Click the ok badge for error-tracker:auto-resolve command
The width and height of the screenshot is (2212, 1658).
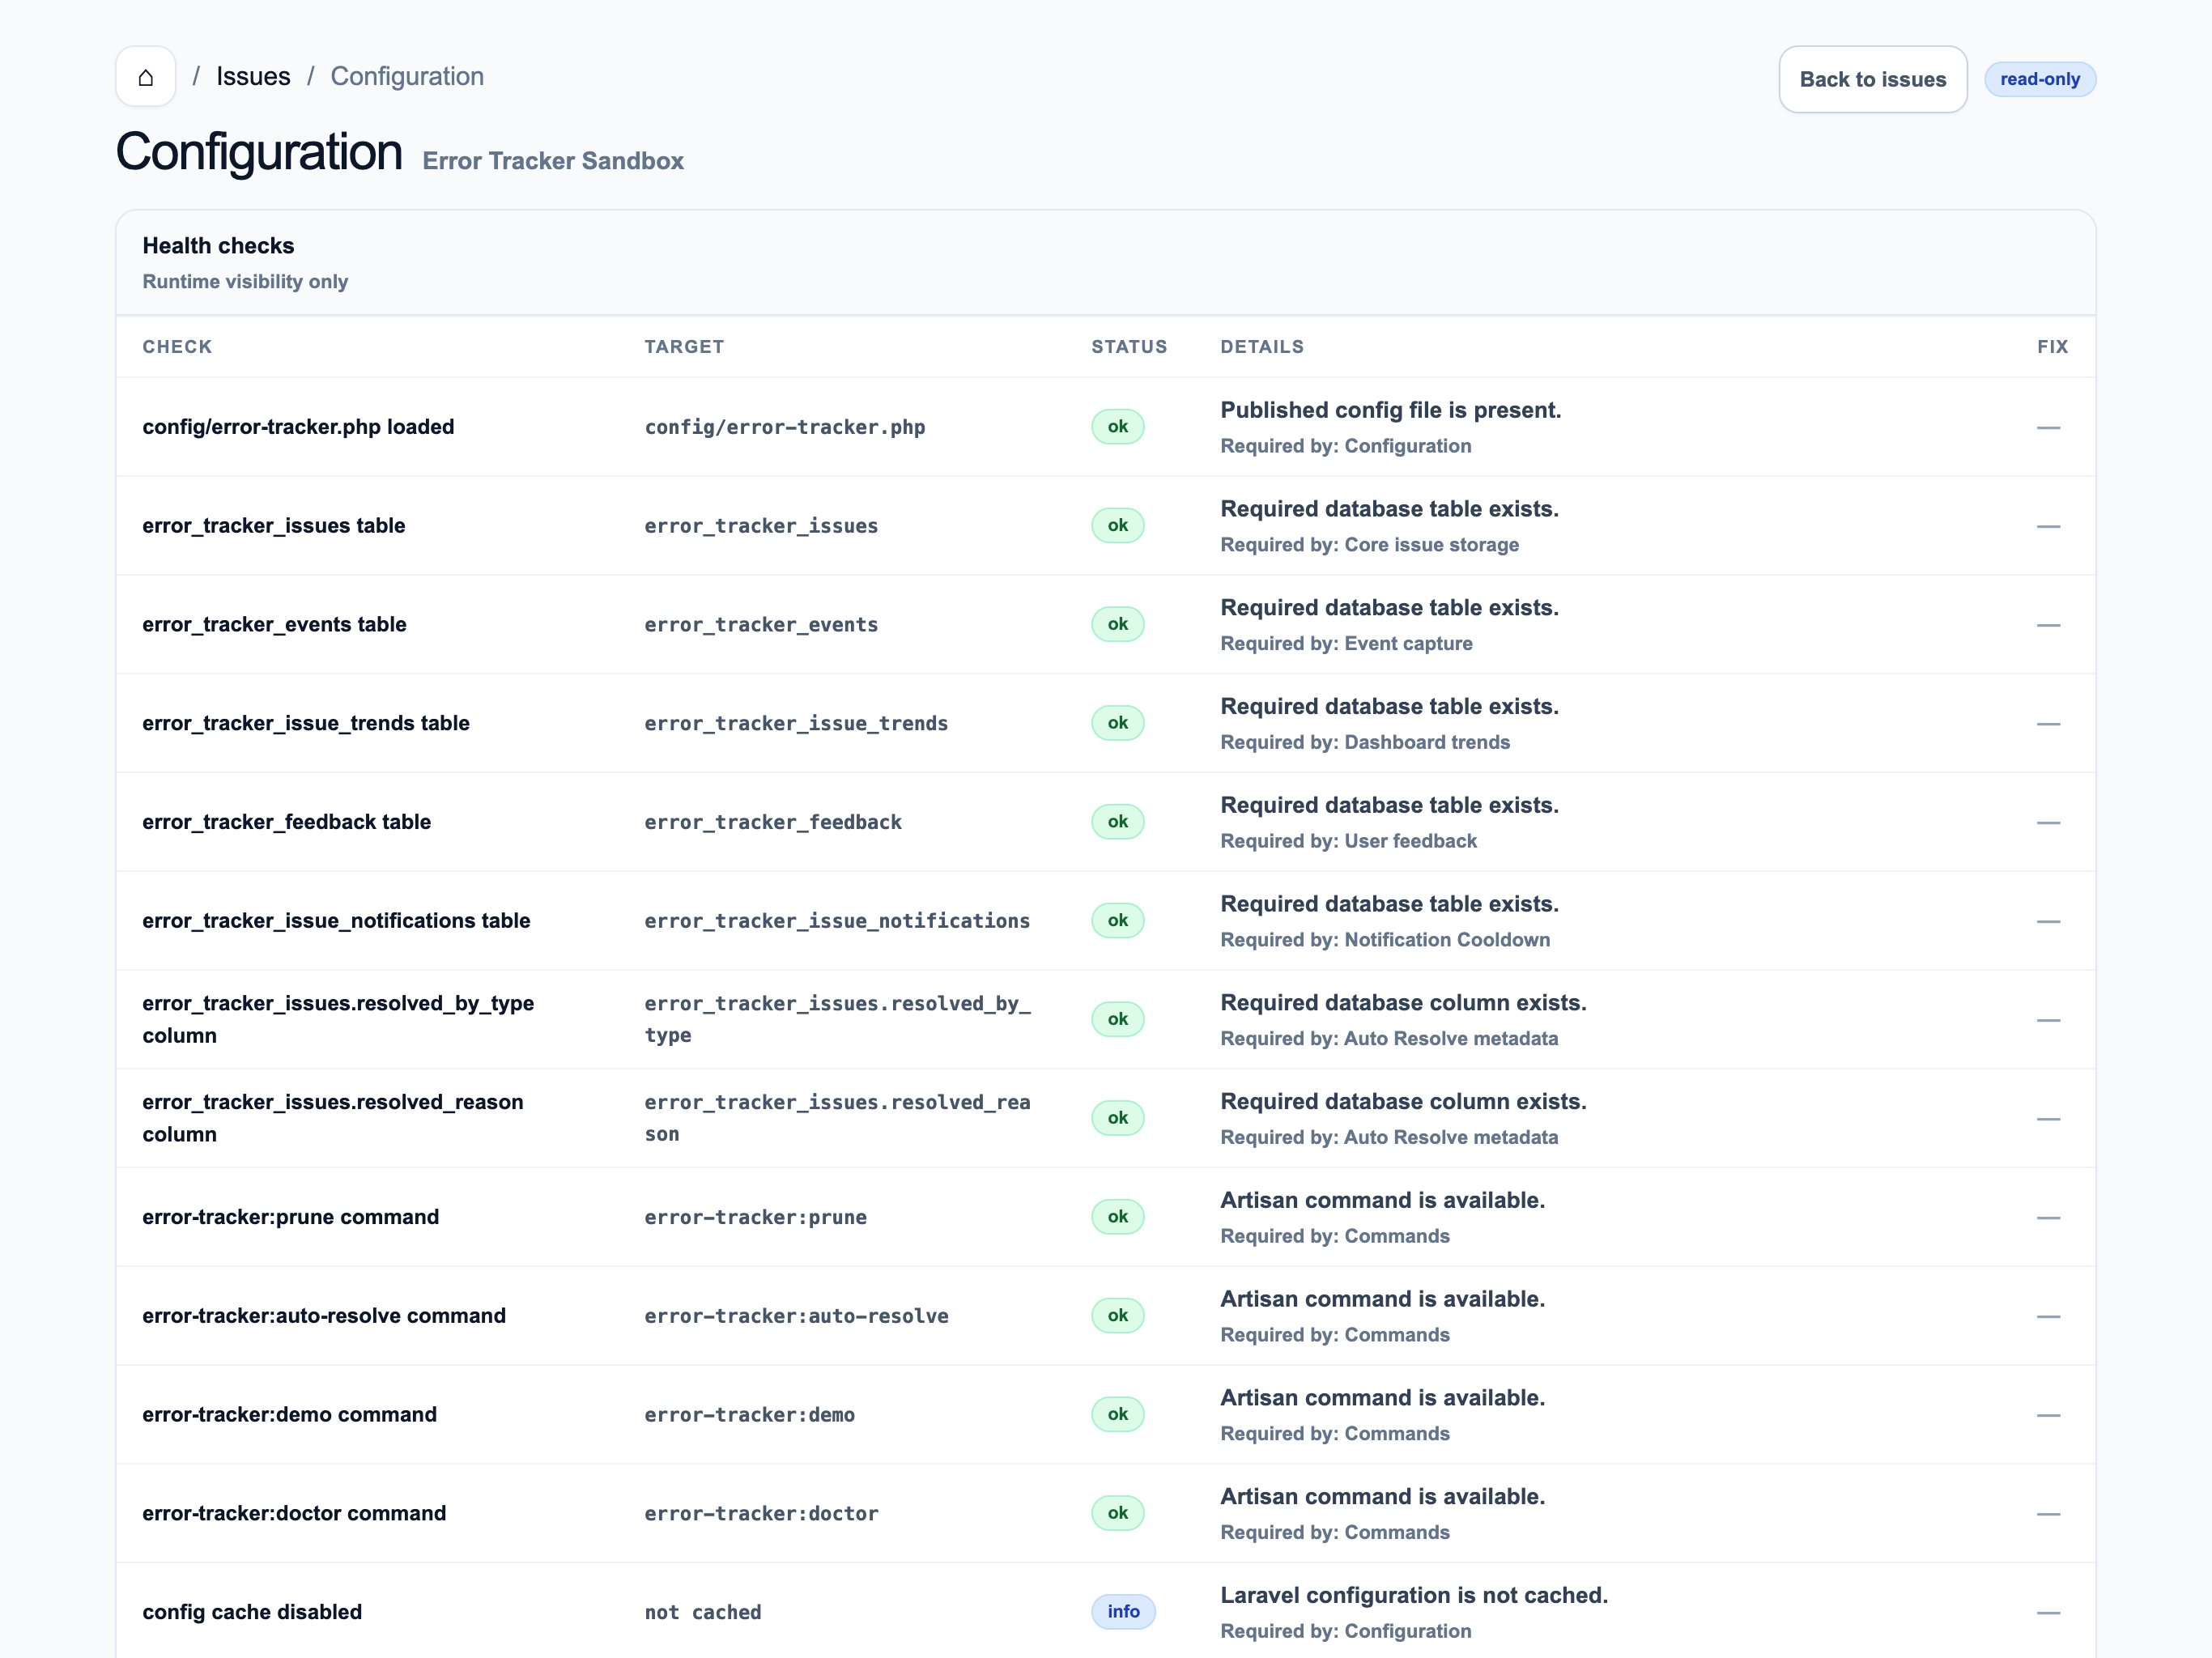pyautogui.click(x=1117, y=1315)
